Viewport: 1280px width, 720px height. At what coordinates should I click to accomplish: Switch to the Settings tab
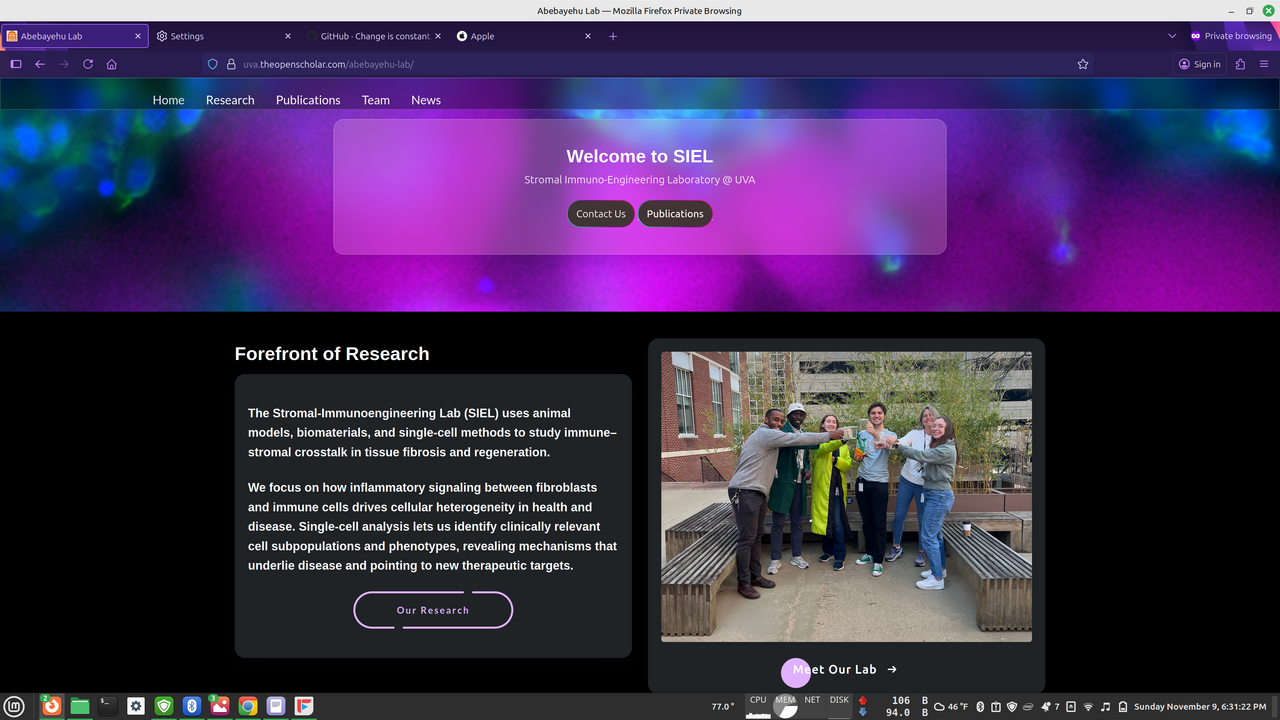coord(220,36)
